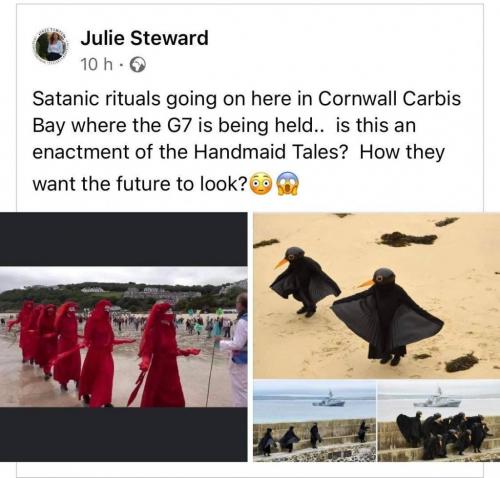
Task: Click the navy ship in bottom-left photo
Action: [329, 399]
